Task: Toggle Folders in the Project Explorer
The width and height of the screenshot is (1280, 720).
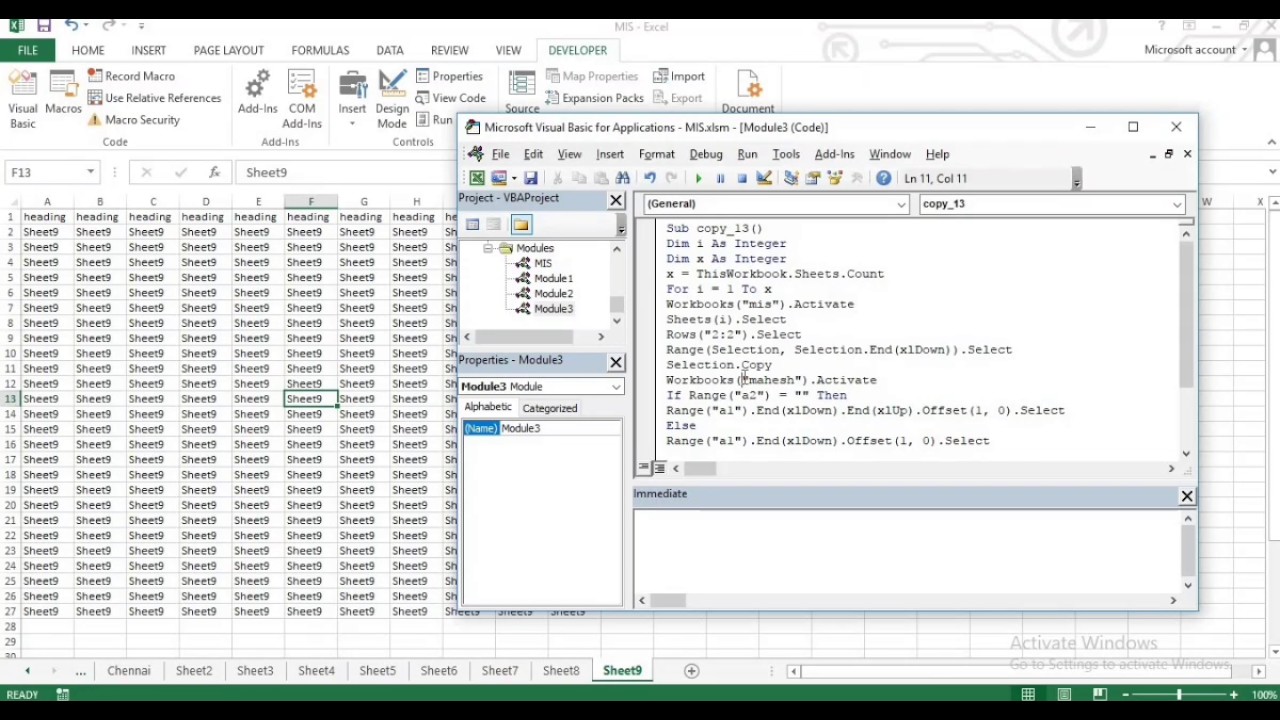Action: [521, 224]
